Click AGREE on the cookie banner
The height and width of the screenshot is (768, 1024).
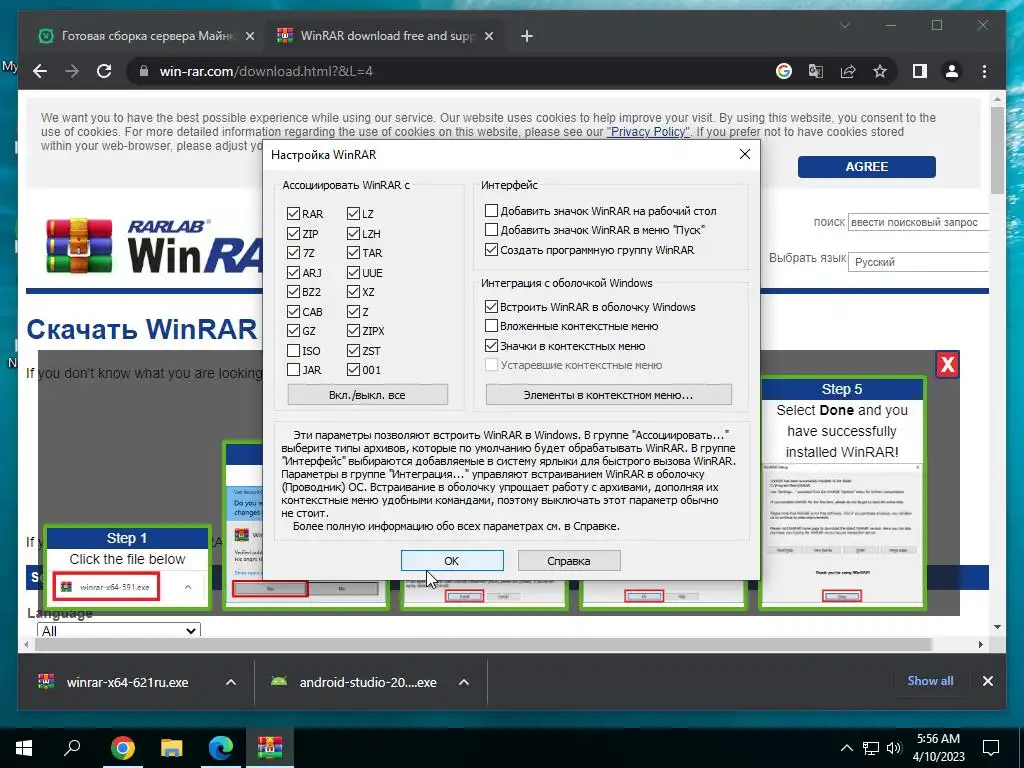coord(867,167)
